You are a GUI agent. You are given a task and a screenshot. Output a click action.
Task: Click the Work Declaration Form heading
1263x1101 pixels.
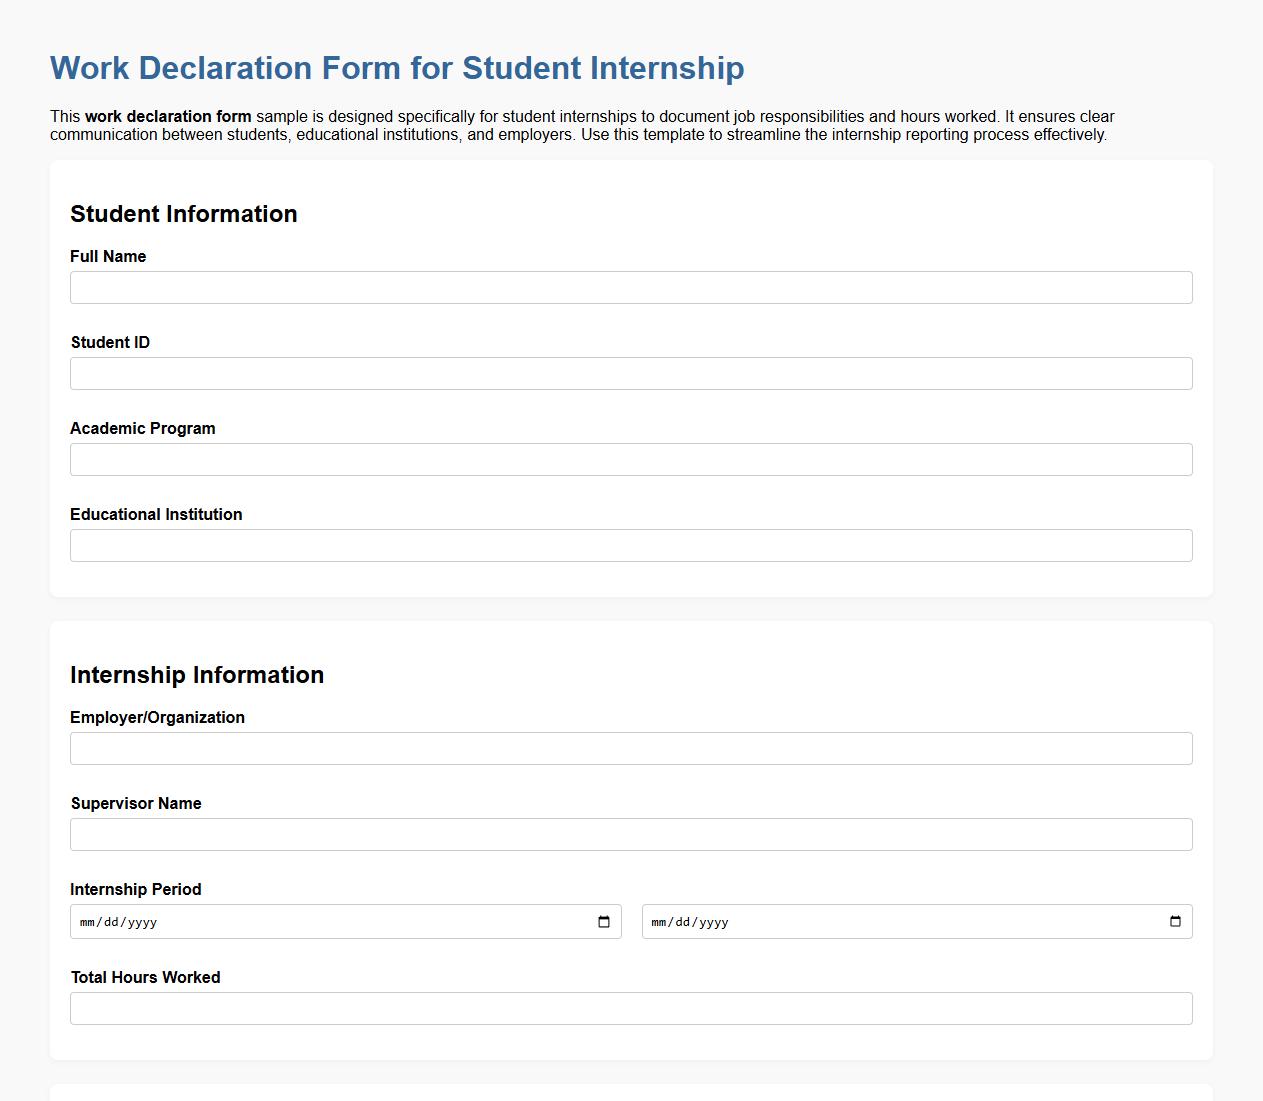pyautogui.click(x=397, y=68)
